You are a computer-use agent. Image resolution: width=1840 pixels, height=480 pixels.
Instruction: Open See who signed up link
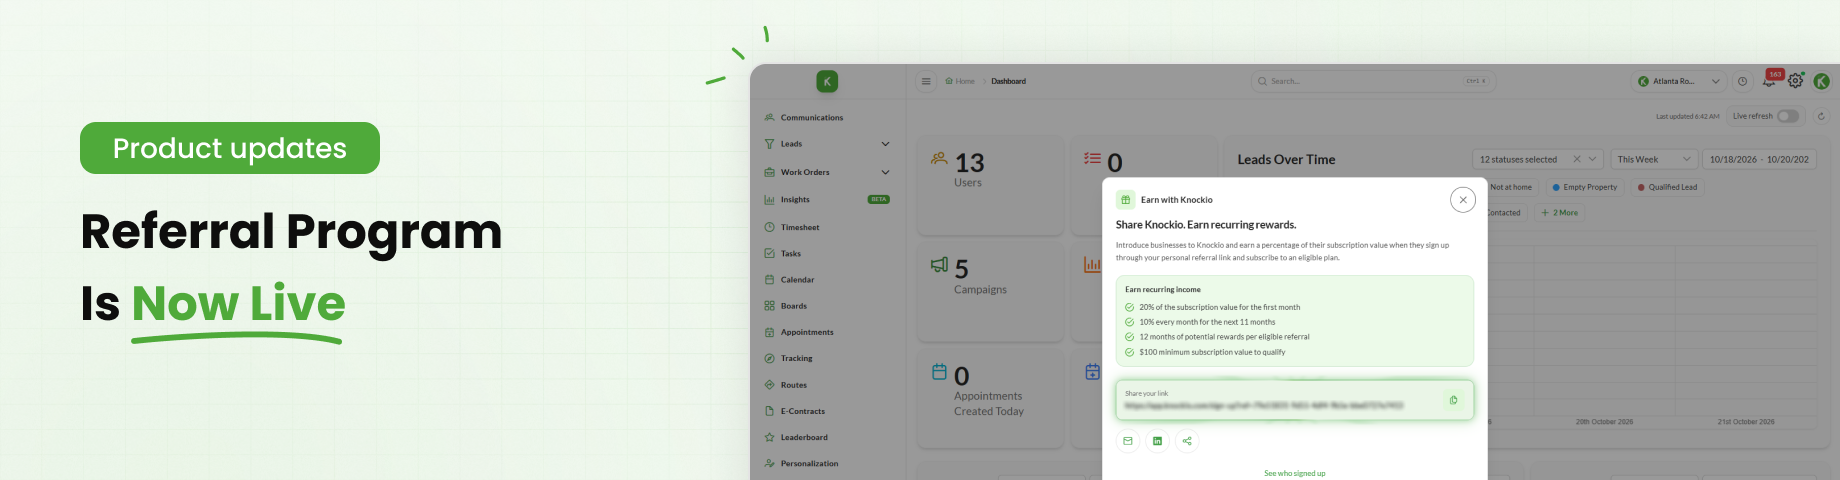coord(1294,473)
